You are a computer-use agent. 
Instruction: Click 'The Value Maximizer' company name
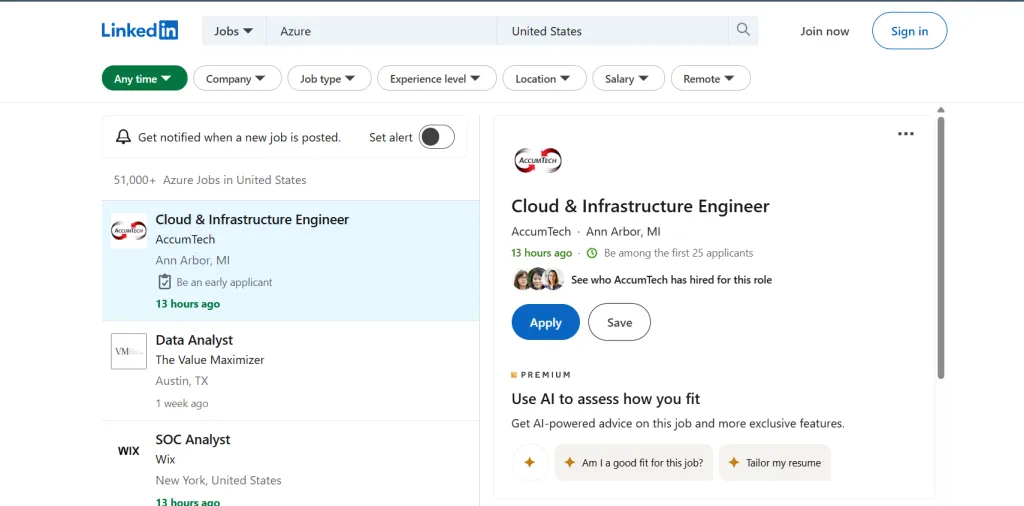(210, 360)
